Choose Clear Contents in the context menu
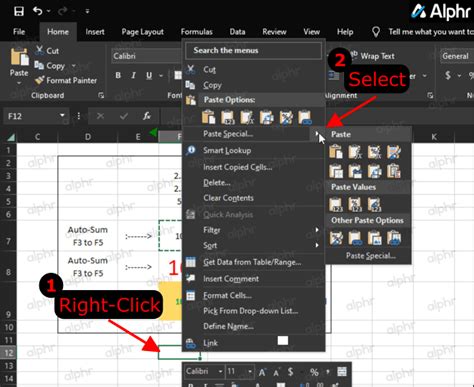 click(x=254, y=198)
